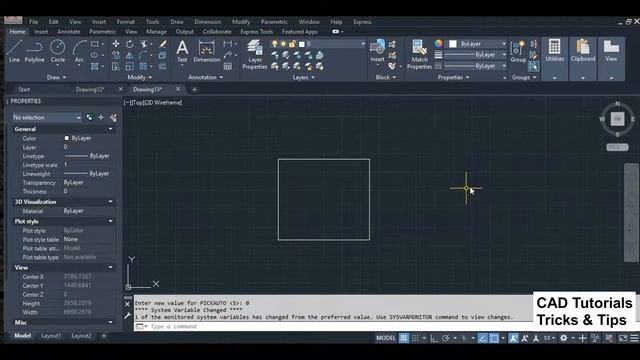
Task: Expand the Annotation panel dropdown
Action: coord(205,77)
